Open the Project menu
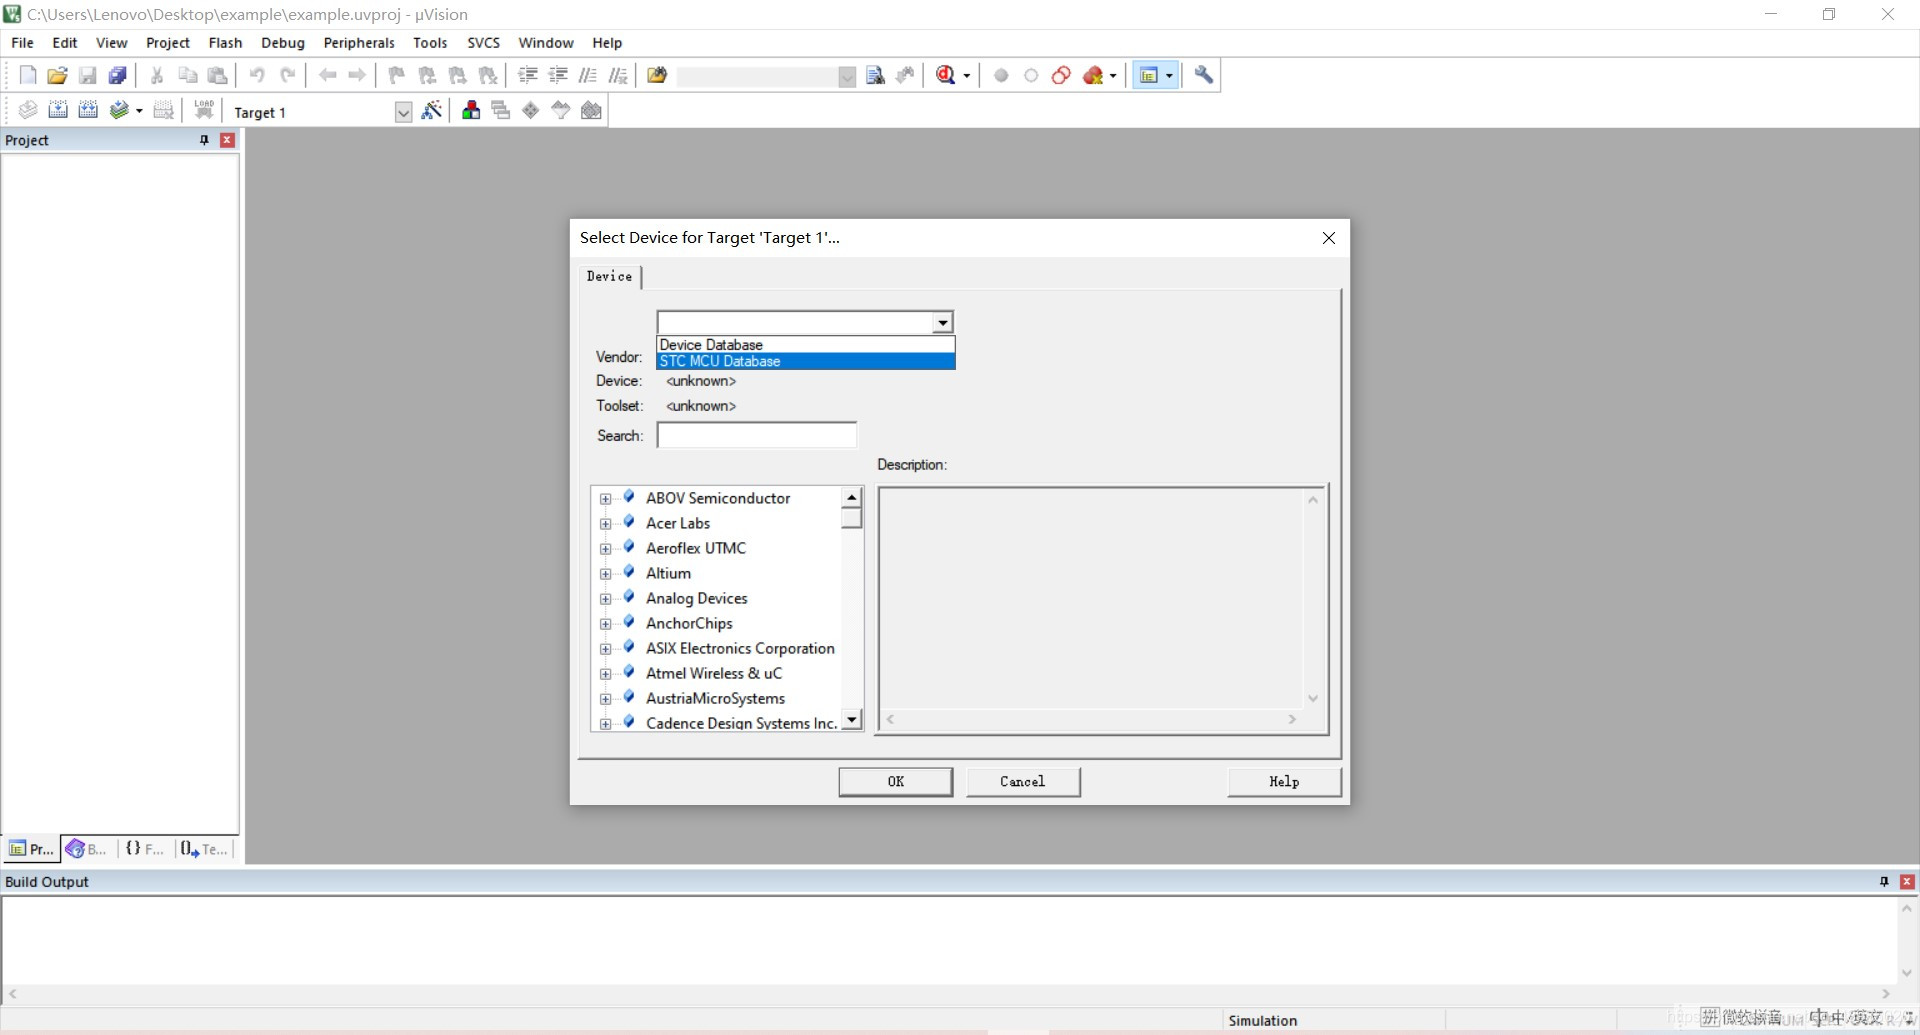Screen dimensions: 1920x1035 pos(168,43)
